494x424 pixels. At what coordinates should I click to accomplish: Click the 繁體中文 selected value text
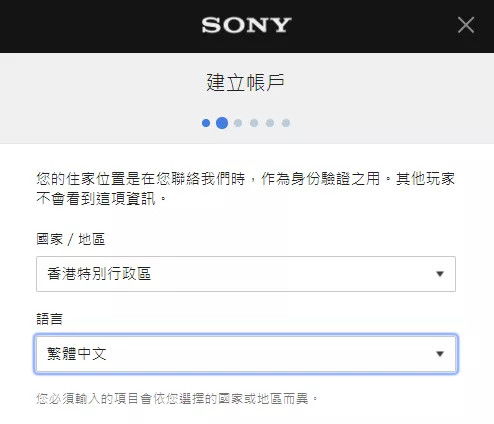tap(77, 354)
